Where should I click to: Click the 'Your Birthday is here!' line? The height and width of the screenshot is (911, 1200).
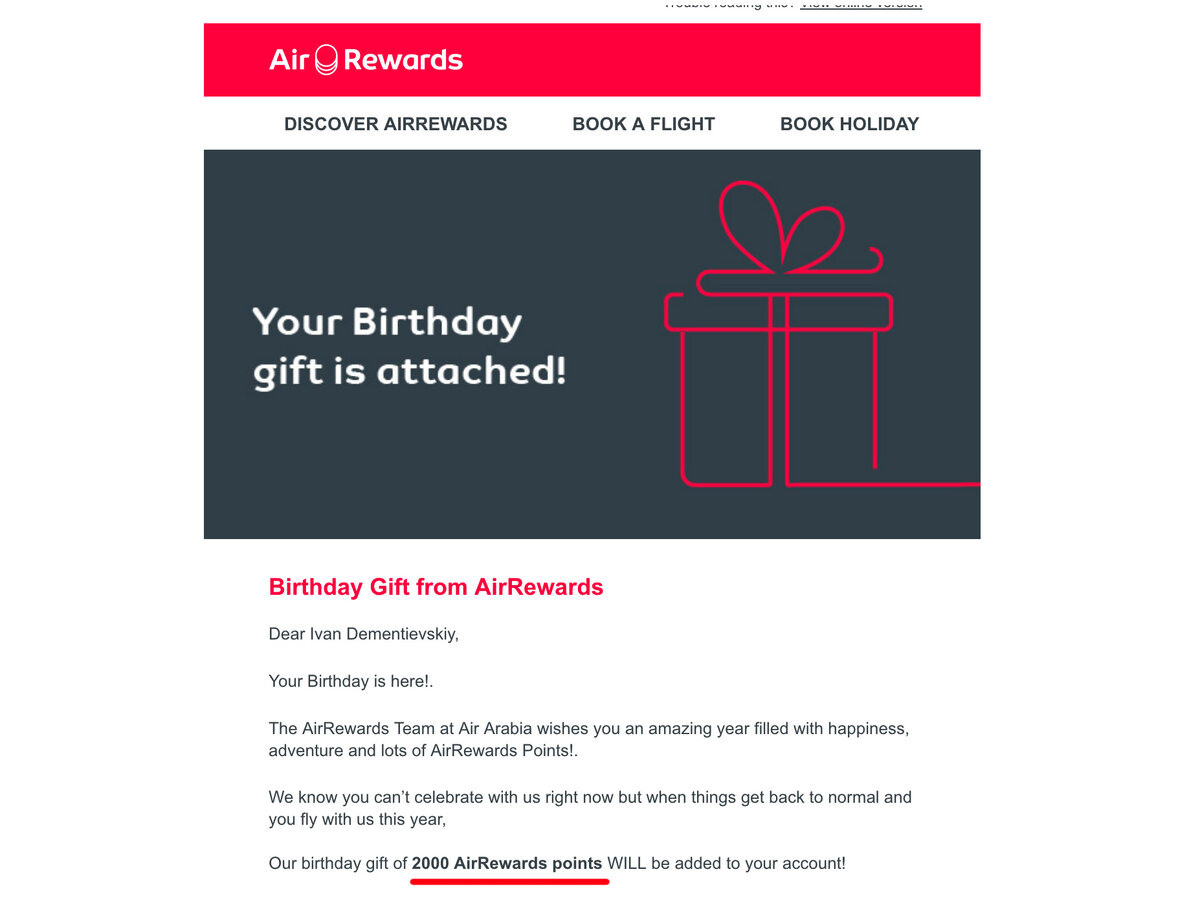tap(351, 682)
